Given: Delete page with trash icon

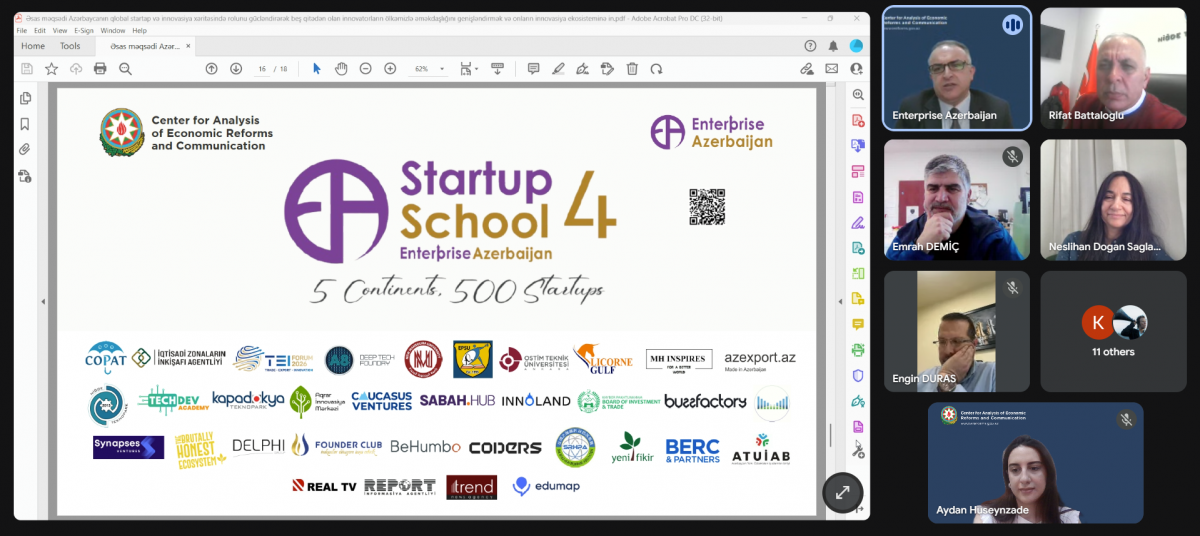Looking at the screenshot, I should click(632, 68).
